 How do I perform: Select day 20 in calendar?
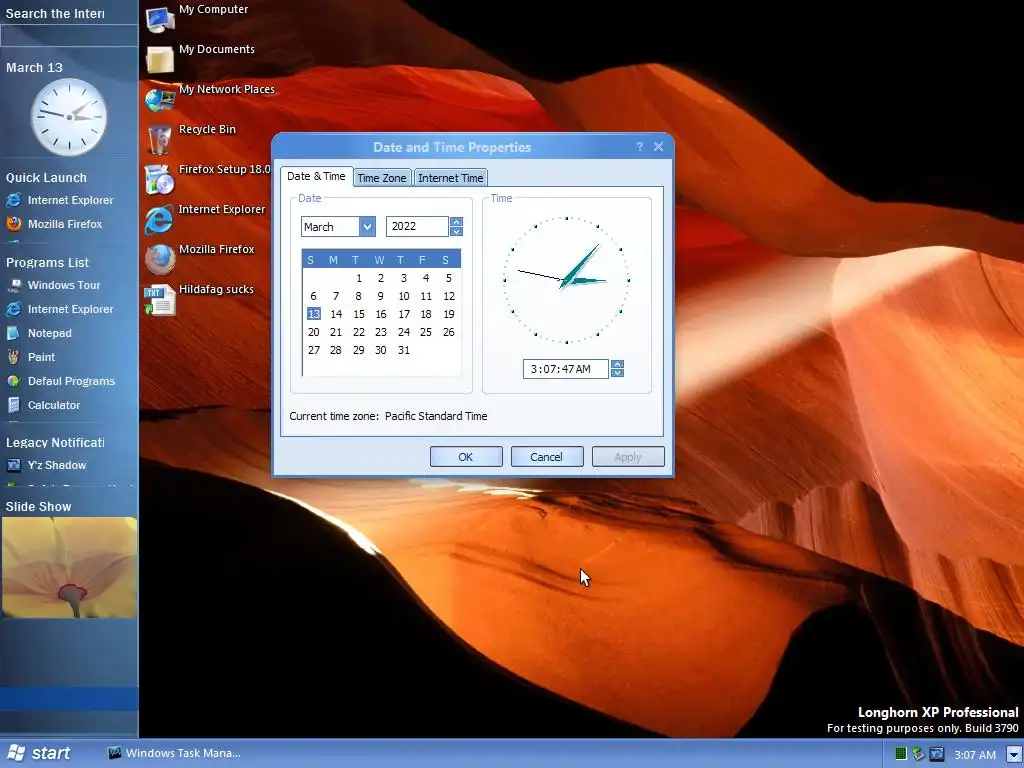tap(313, 332)
